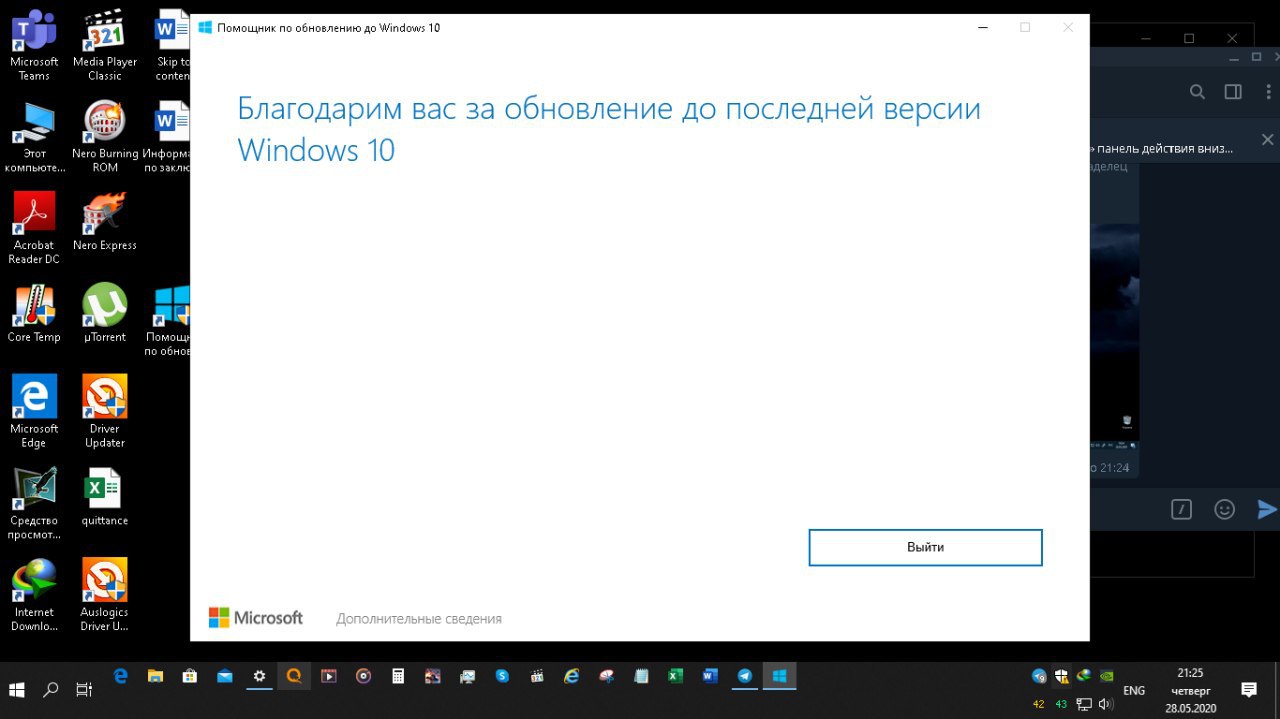1280x719 pixels.
Task: Select Microsoft Edge desktop icon
Action: coord(34,412)
